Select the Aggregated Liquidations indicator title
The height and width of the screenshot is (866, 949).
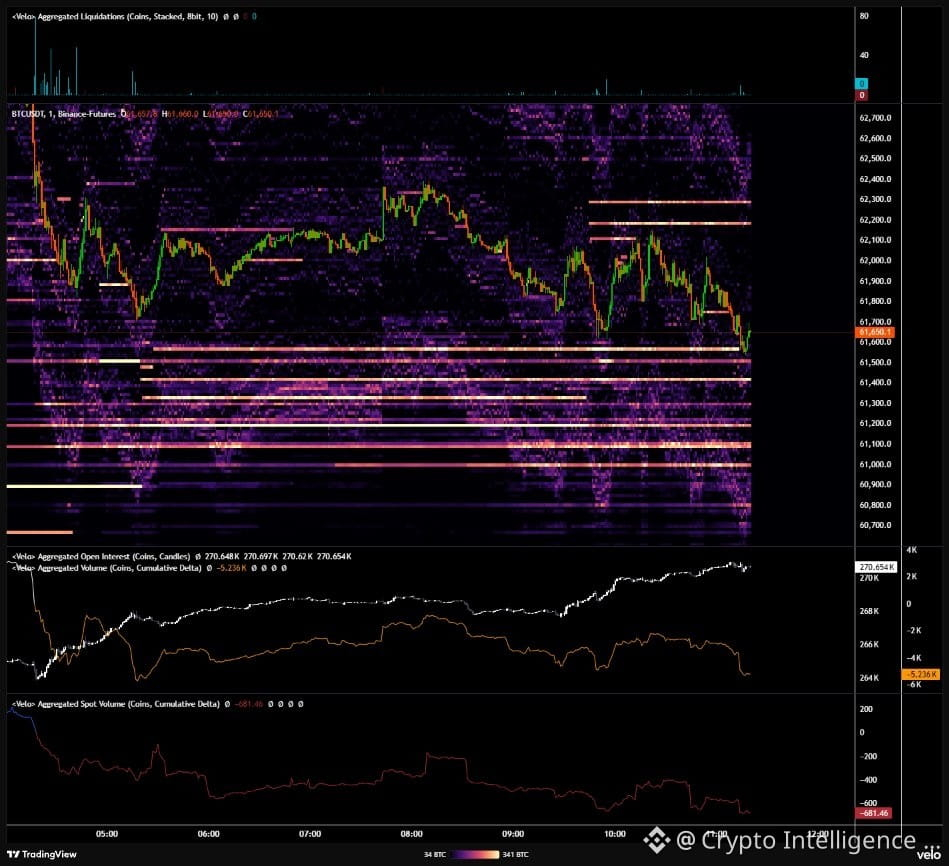(115, 16)
